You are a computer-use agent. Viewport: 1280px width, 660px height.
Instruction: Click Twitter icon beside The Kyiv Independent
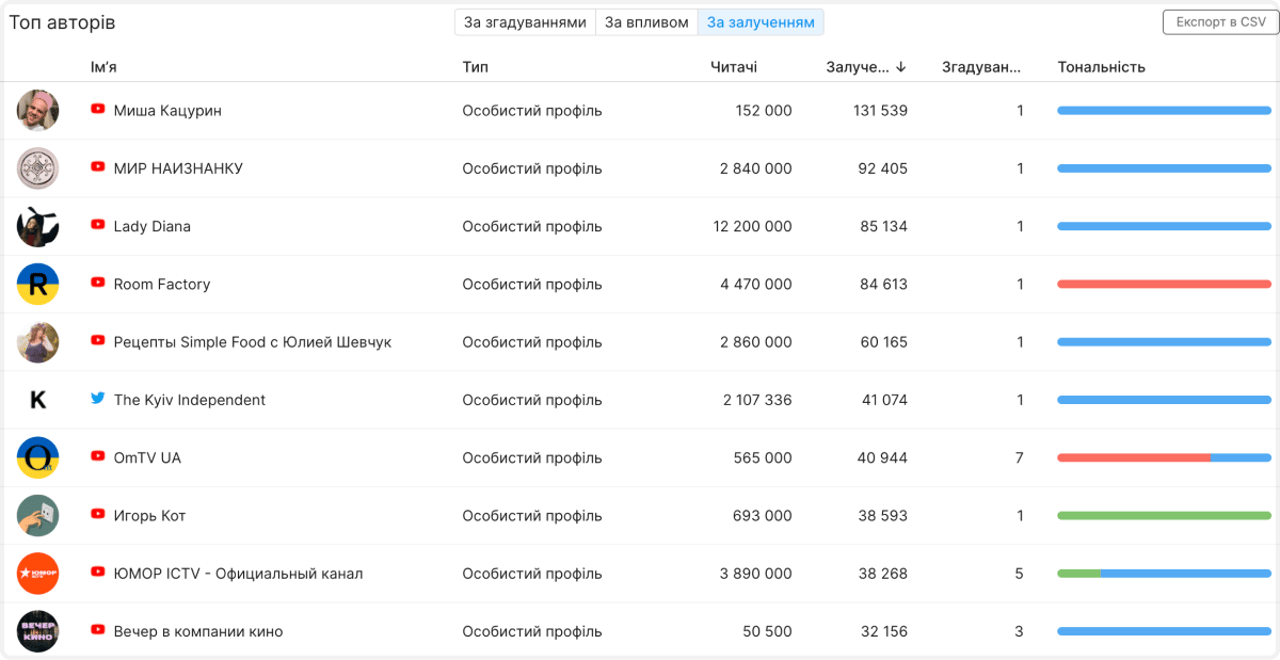point(98,398)
